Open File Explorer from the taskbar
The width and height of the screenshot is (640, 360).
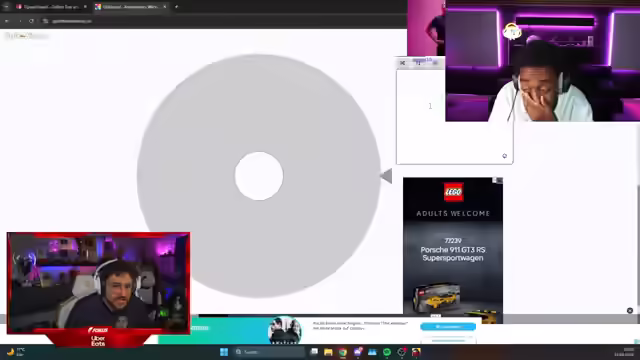click(328, 352)
